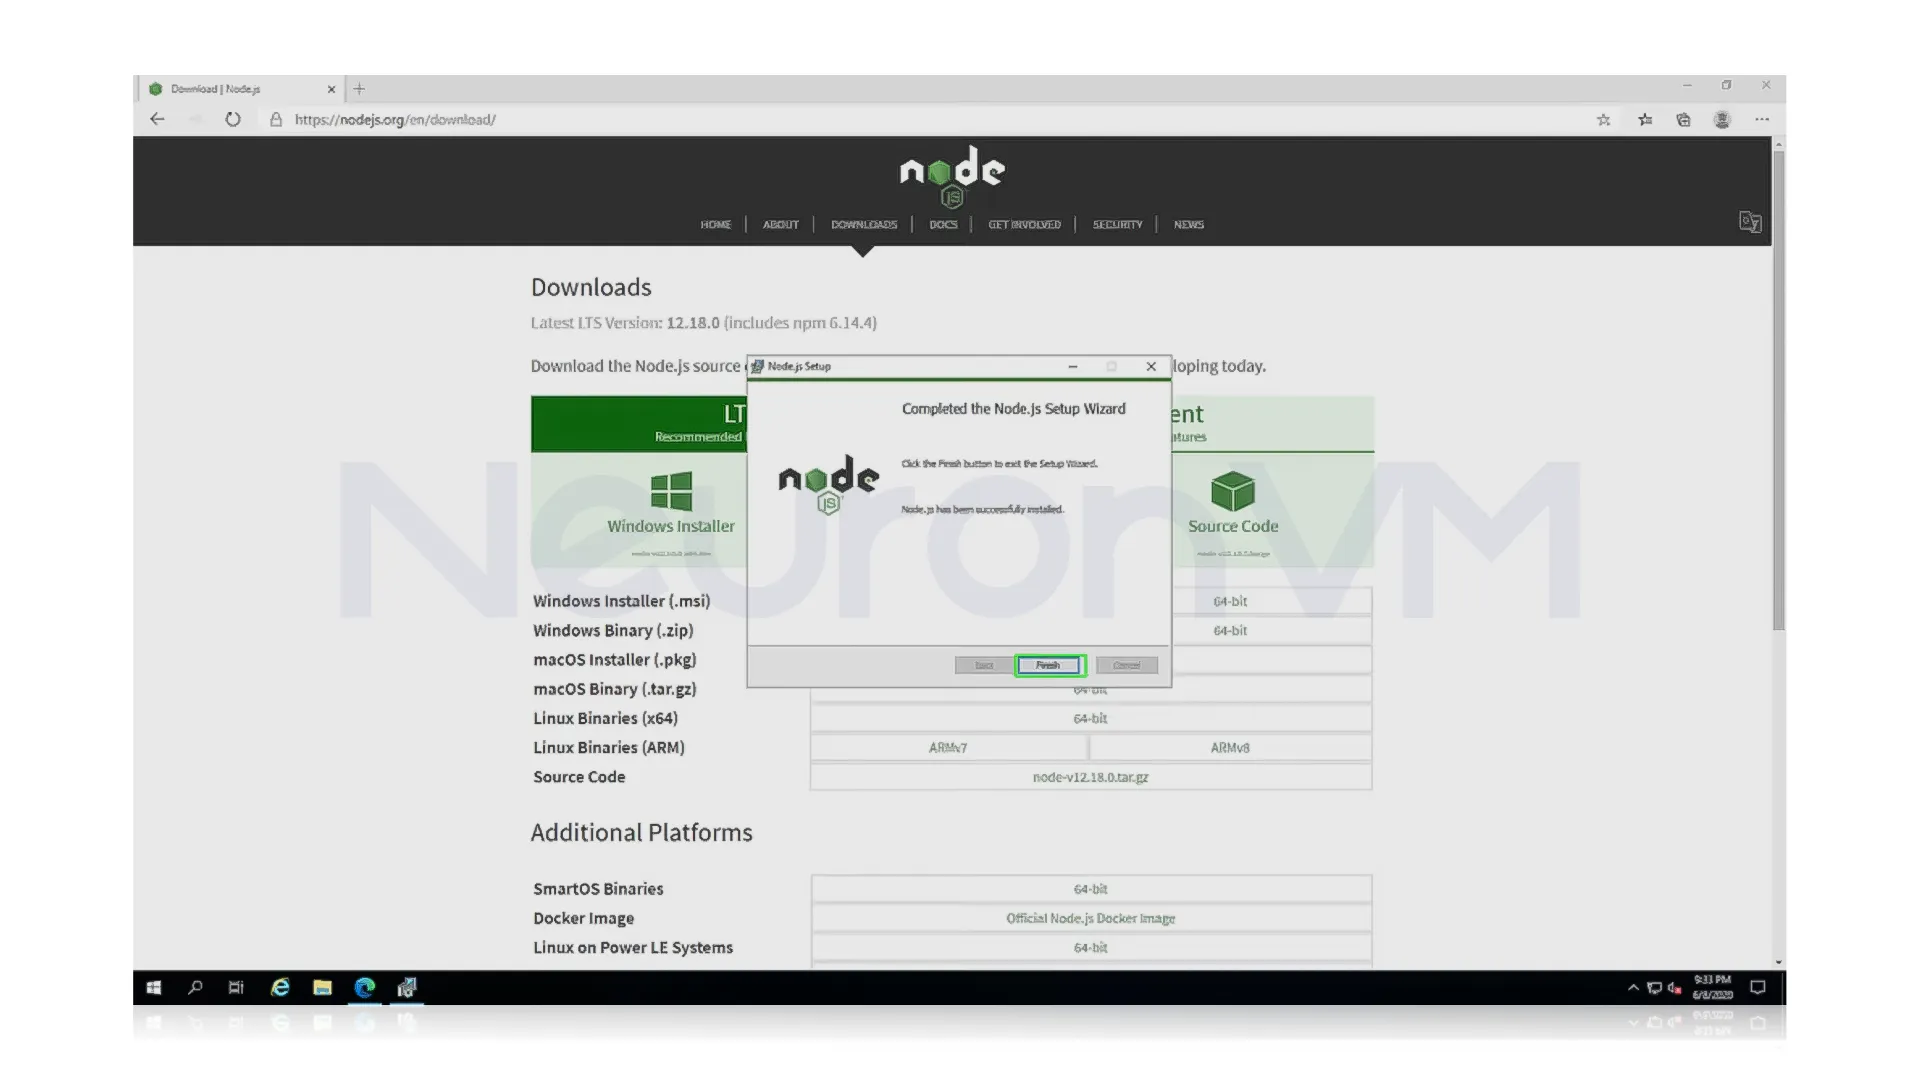Open the NEWS navigation item

(1188, 225)
